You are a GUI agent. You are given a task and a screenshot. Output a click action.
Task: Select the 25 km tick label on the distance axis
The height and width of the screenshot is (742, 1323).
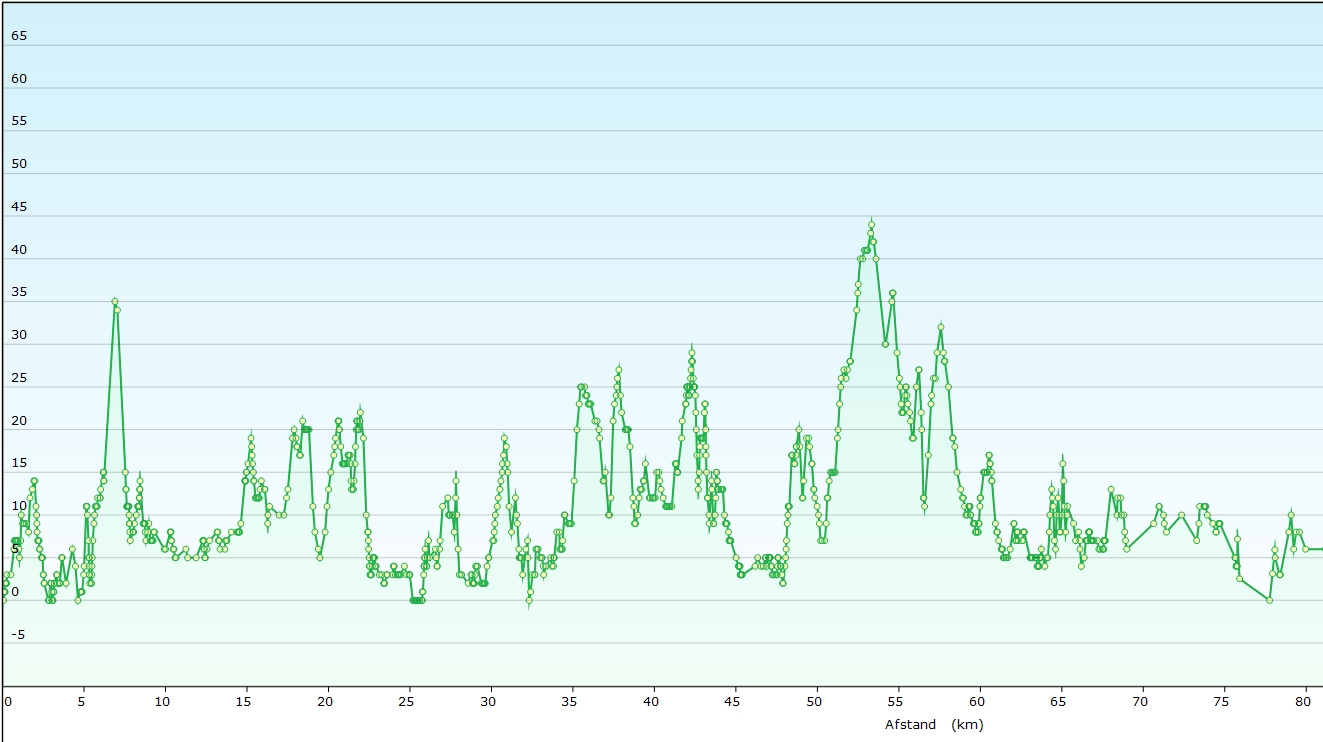tap(406, 702)
